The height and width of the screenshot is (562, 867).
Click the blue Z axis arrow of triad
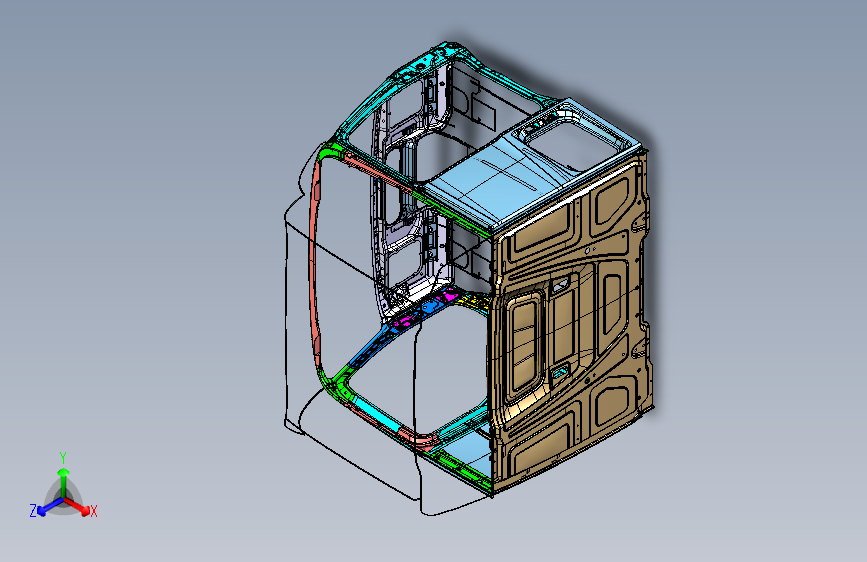49,507
